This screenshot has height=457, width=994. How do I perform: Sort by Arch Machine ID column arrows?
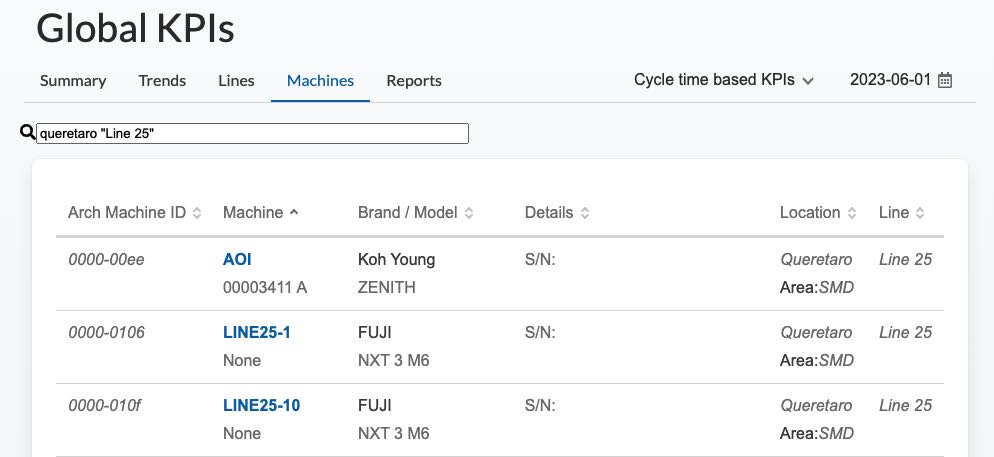pyautogui.click(x=197, y=213)
